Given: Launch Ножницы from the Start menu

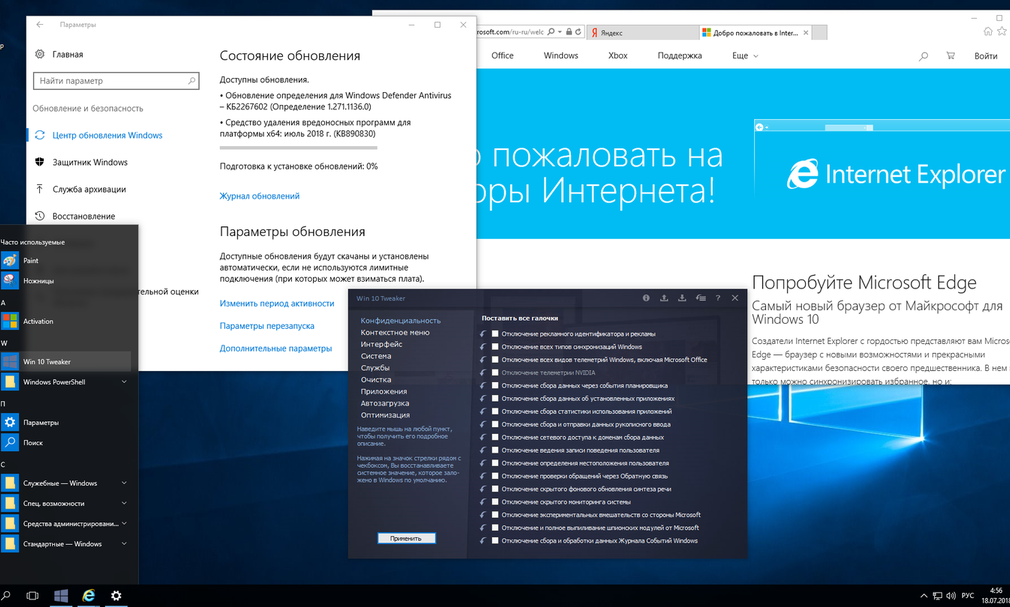Looking at the screenshot, I should click(x=39, y=281).
